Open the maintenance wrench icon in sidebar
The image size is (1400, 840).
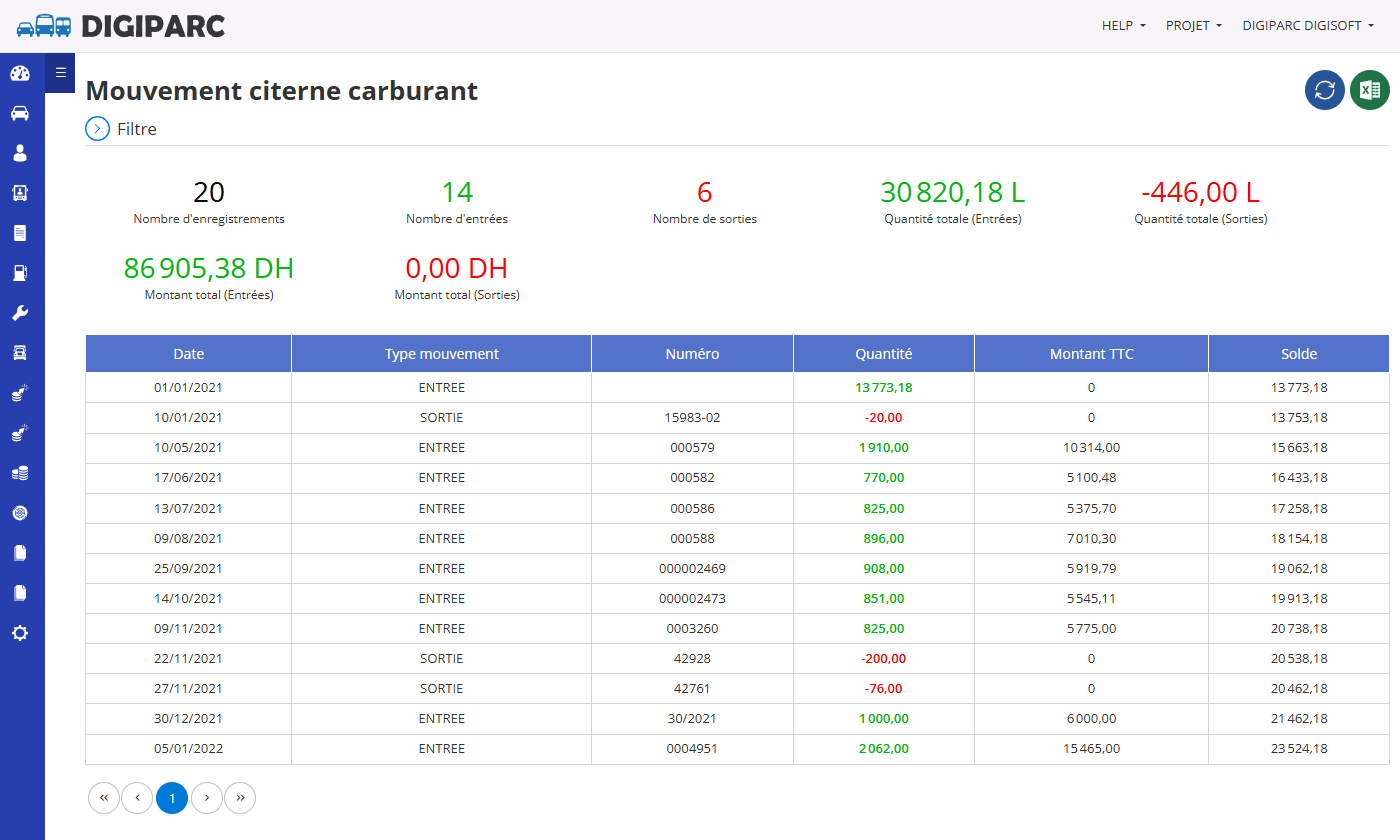tap(20, 313)
